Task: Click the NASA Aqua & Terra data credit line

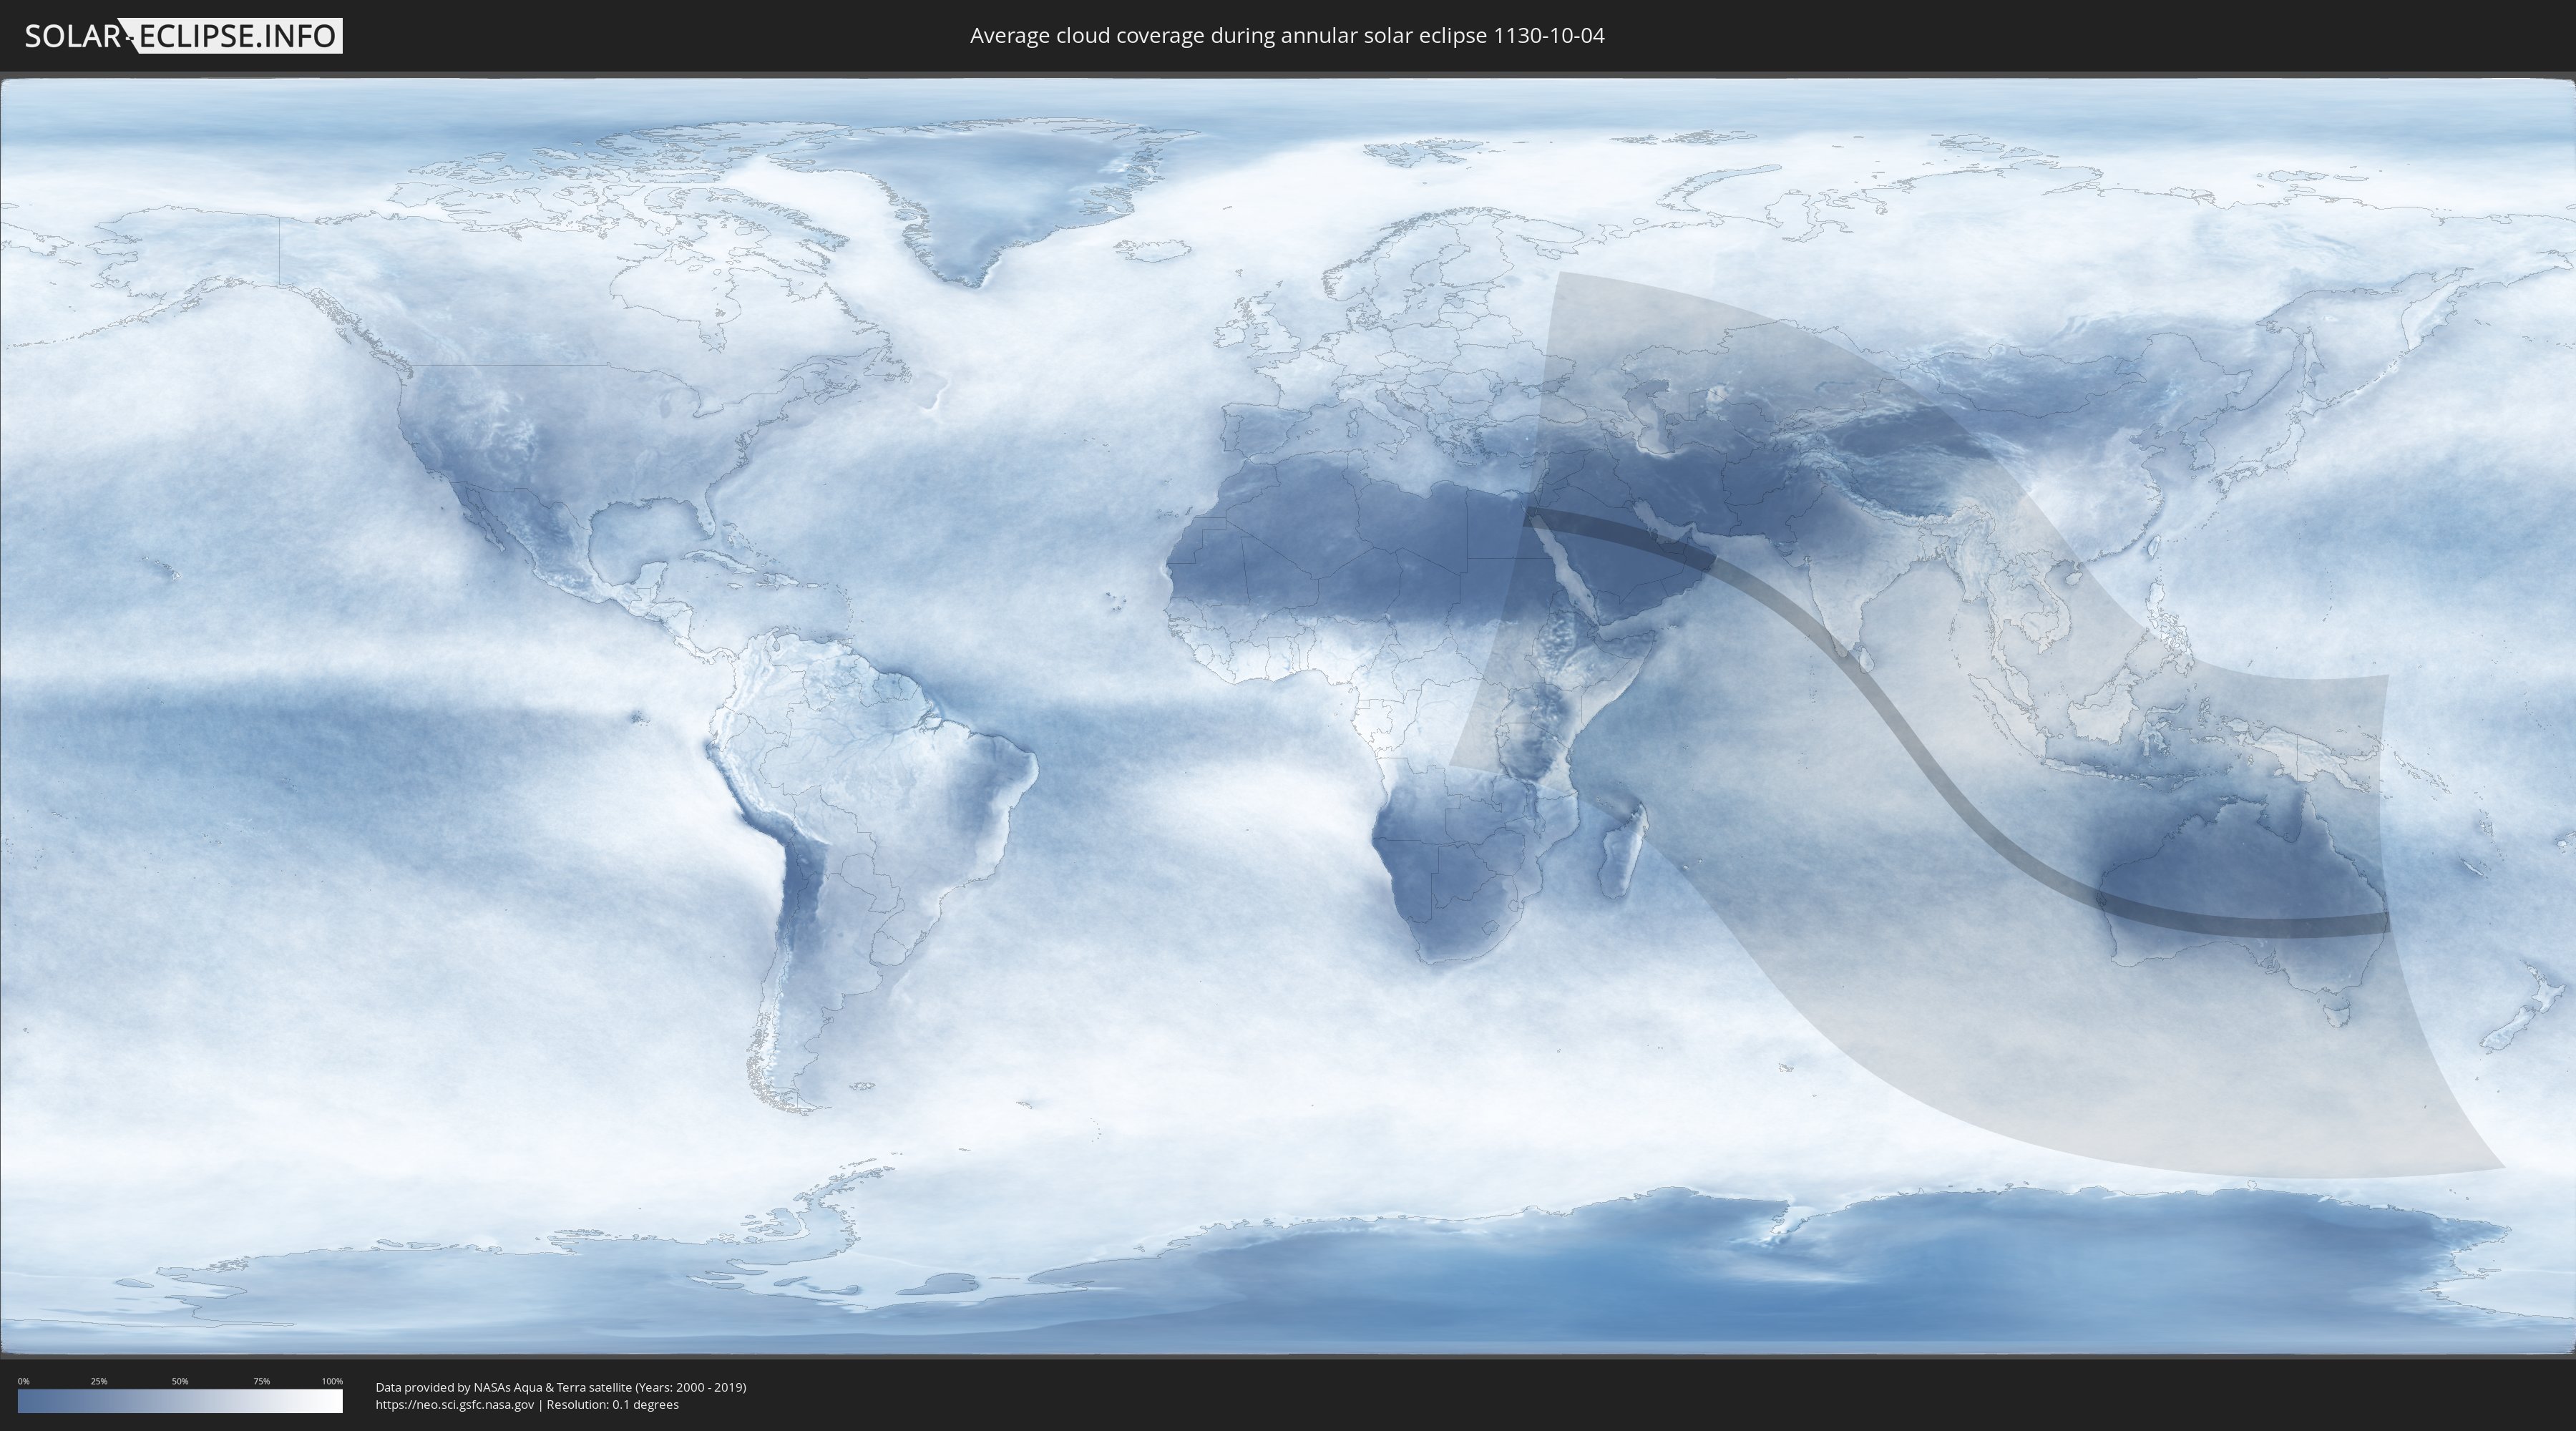Action: (560, 1387)
